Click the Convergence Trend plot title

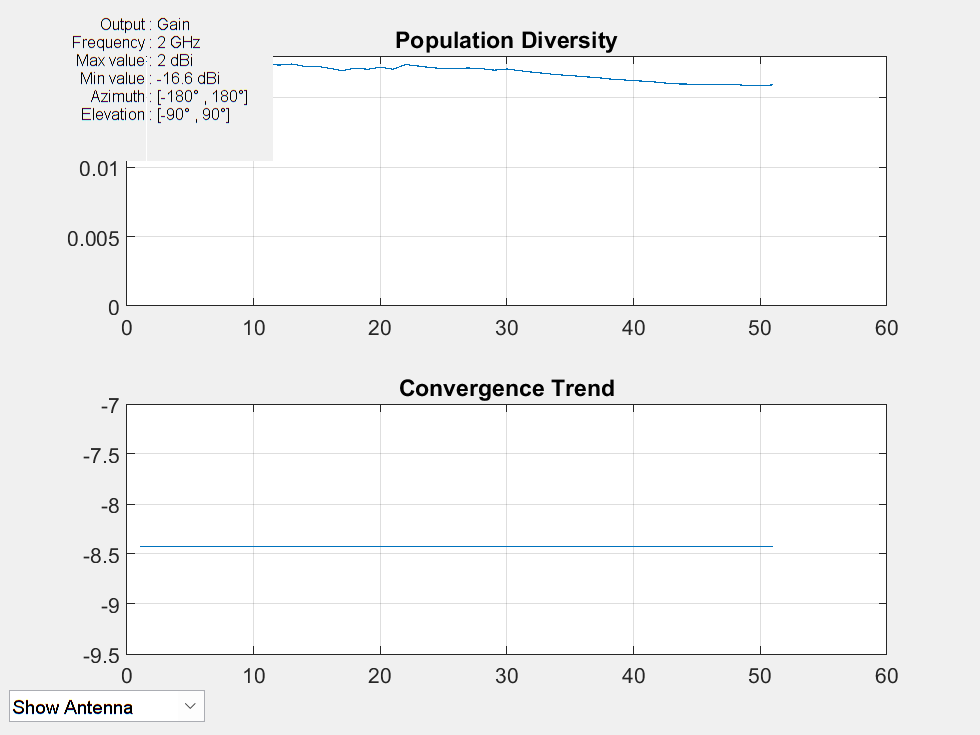click(506, 388)
